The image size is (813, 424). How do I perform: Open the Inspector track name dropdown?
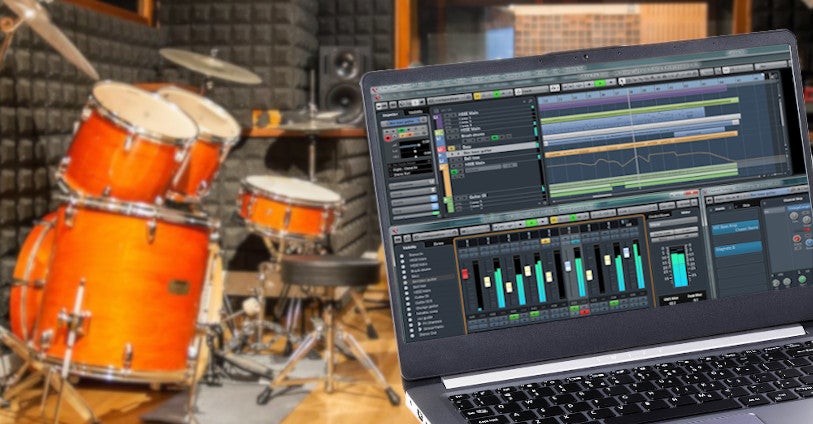pyautogui.click(x=404, y=122)
